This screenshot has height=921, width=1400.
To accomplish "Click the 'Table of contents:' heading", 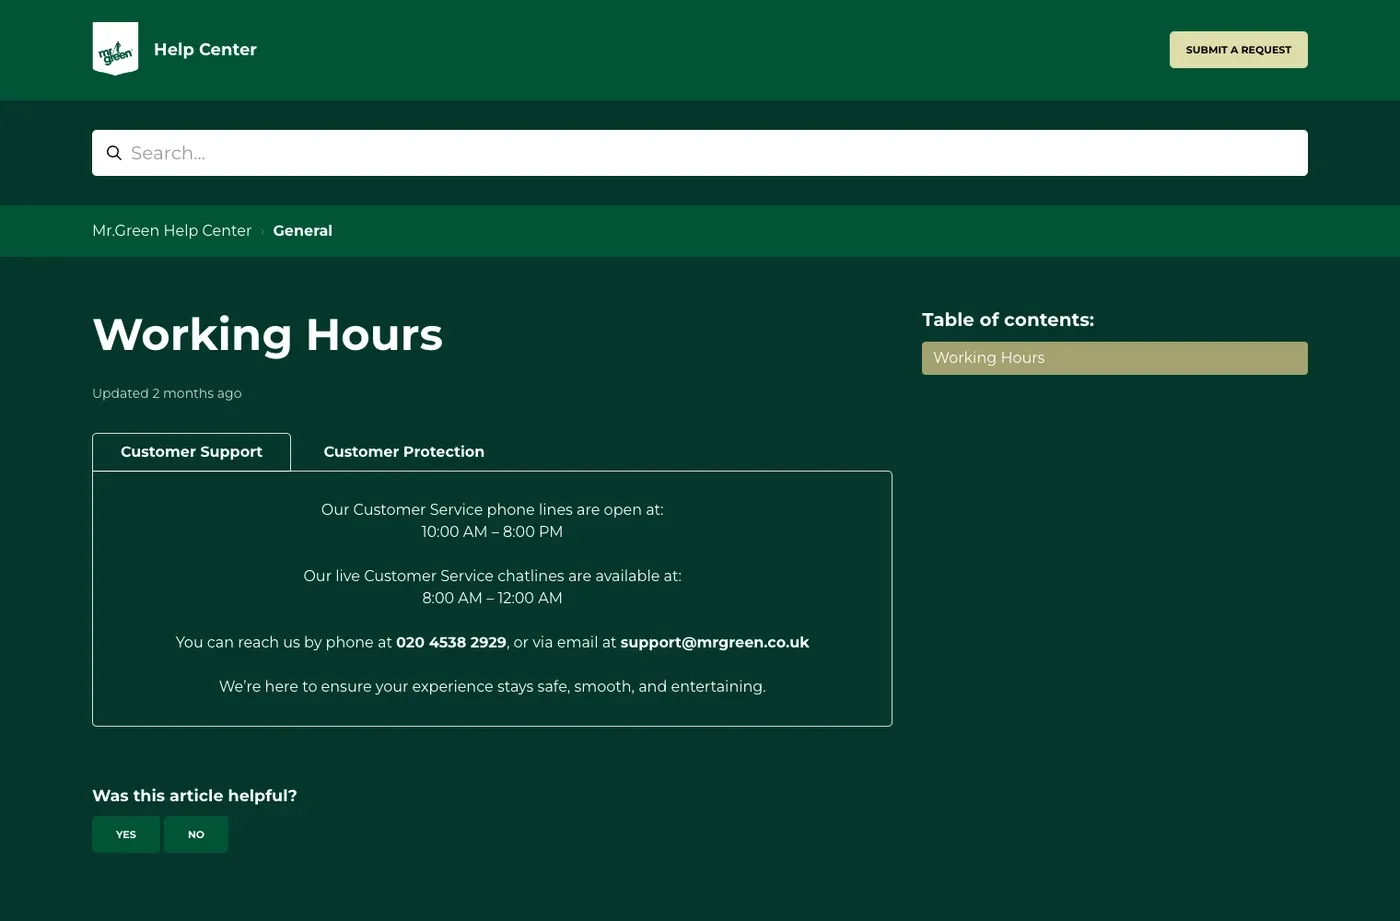I will (1008, 320).
